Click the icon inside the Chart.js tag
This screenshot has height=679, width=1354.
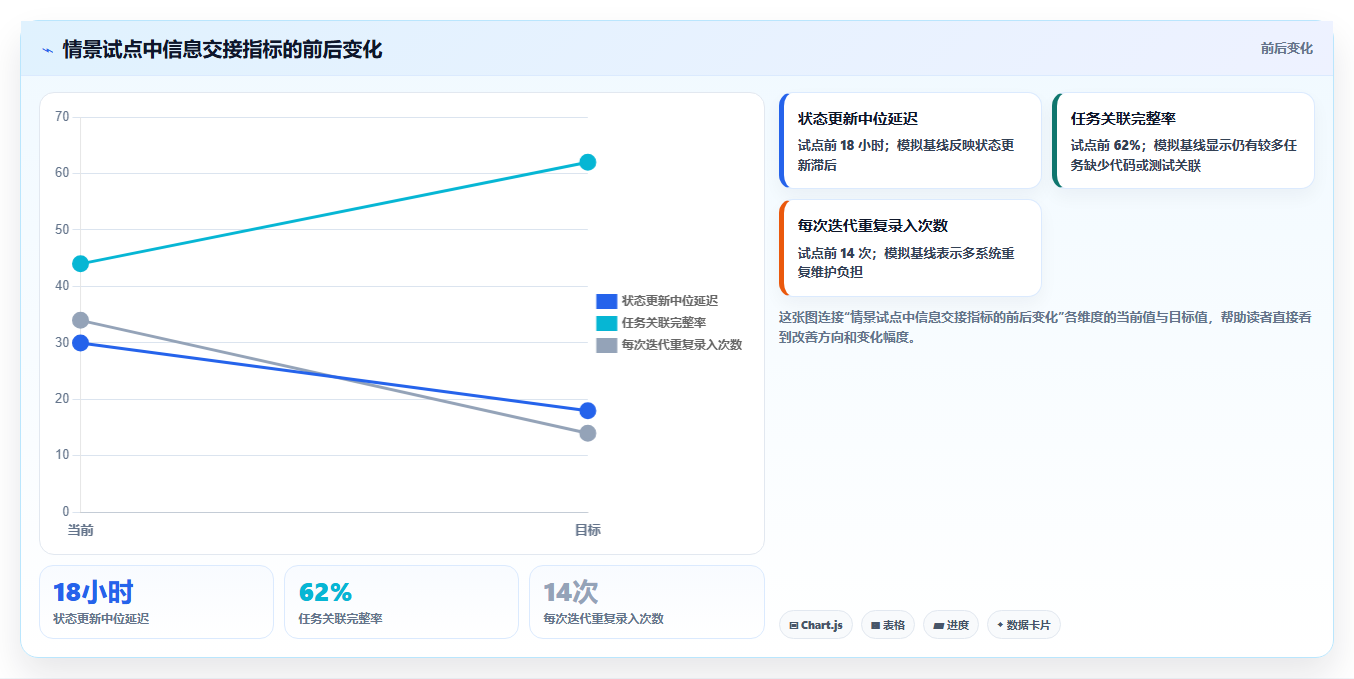click(x=794, y=625)
